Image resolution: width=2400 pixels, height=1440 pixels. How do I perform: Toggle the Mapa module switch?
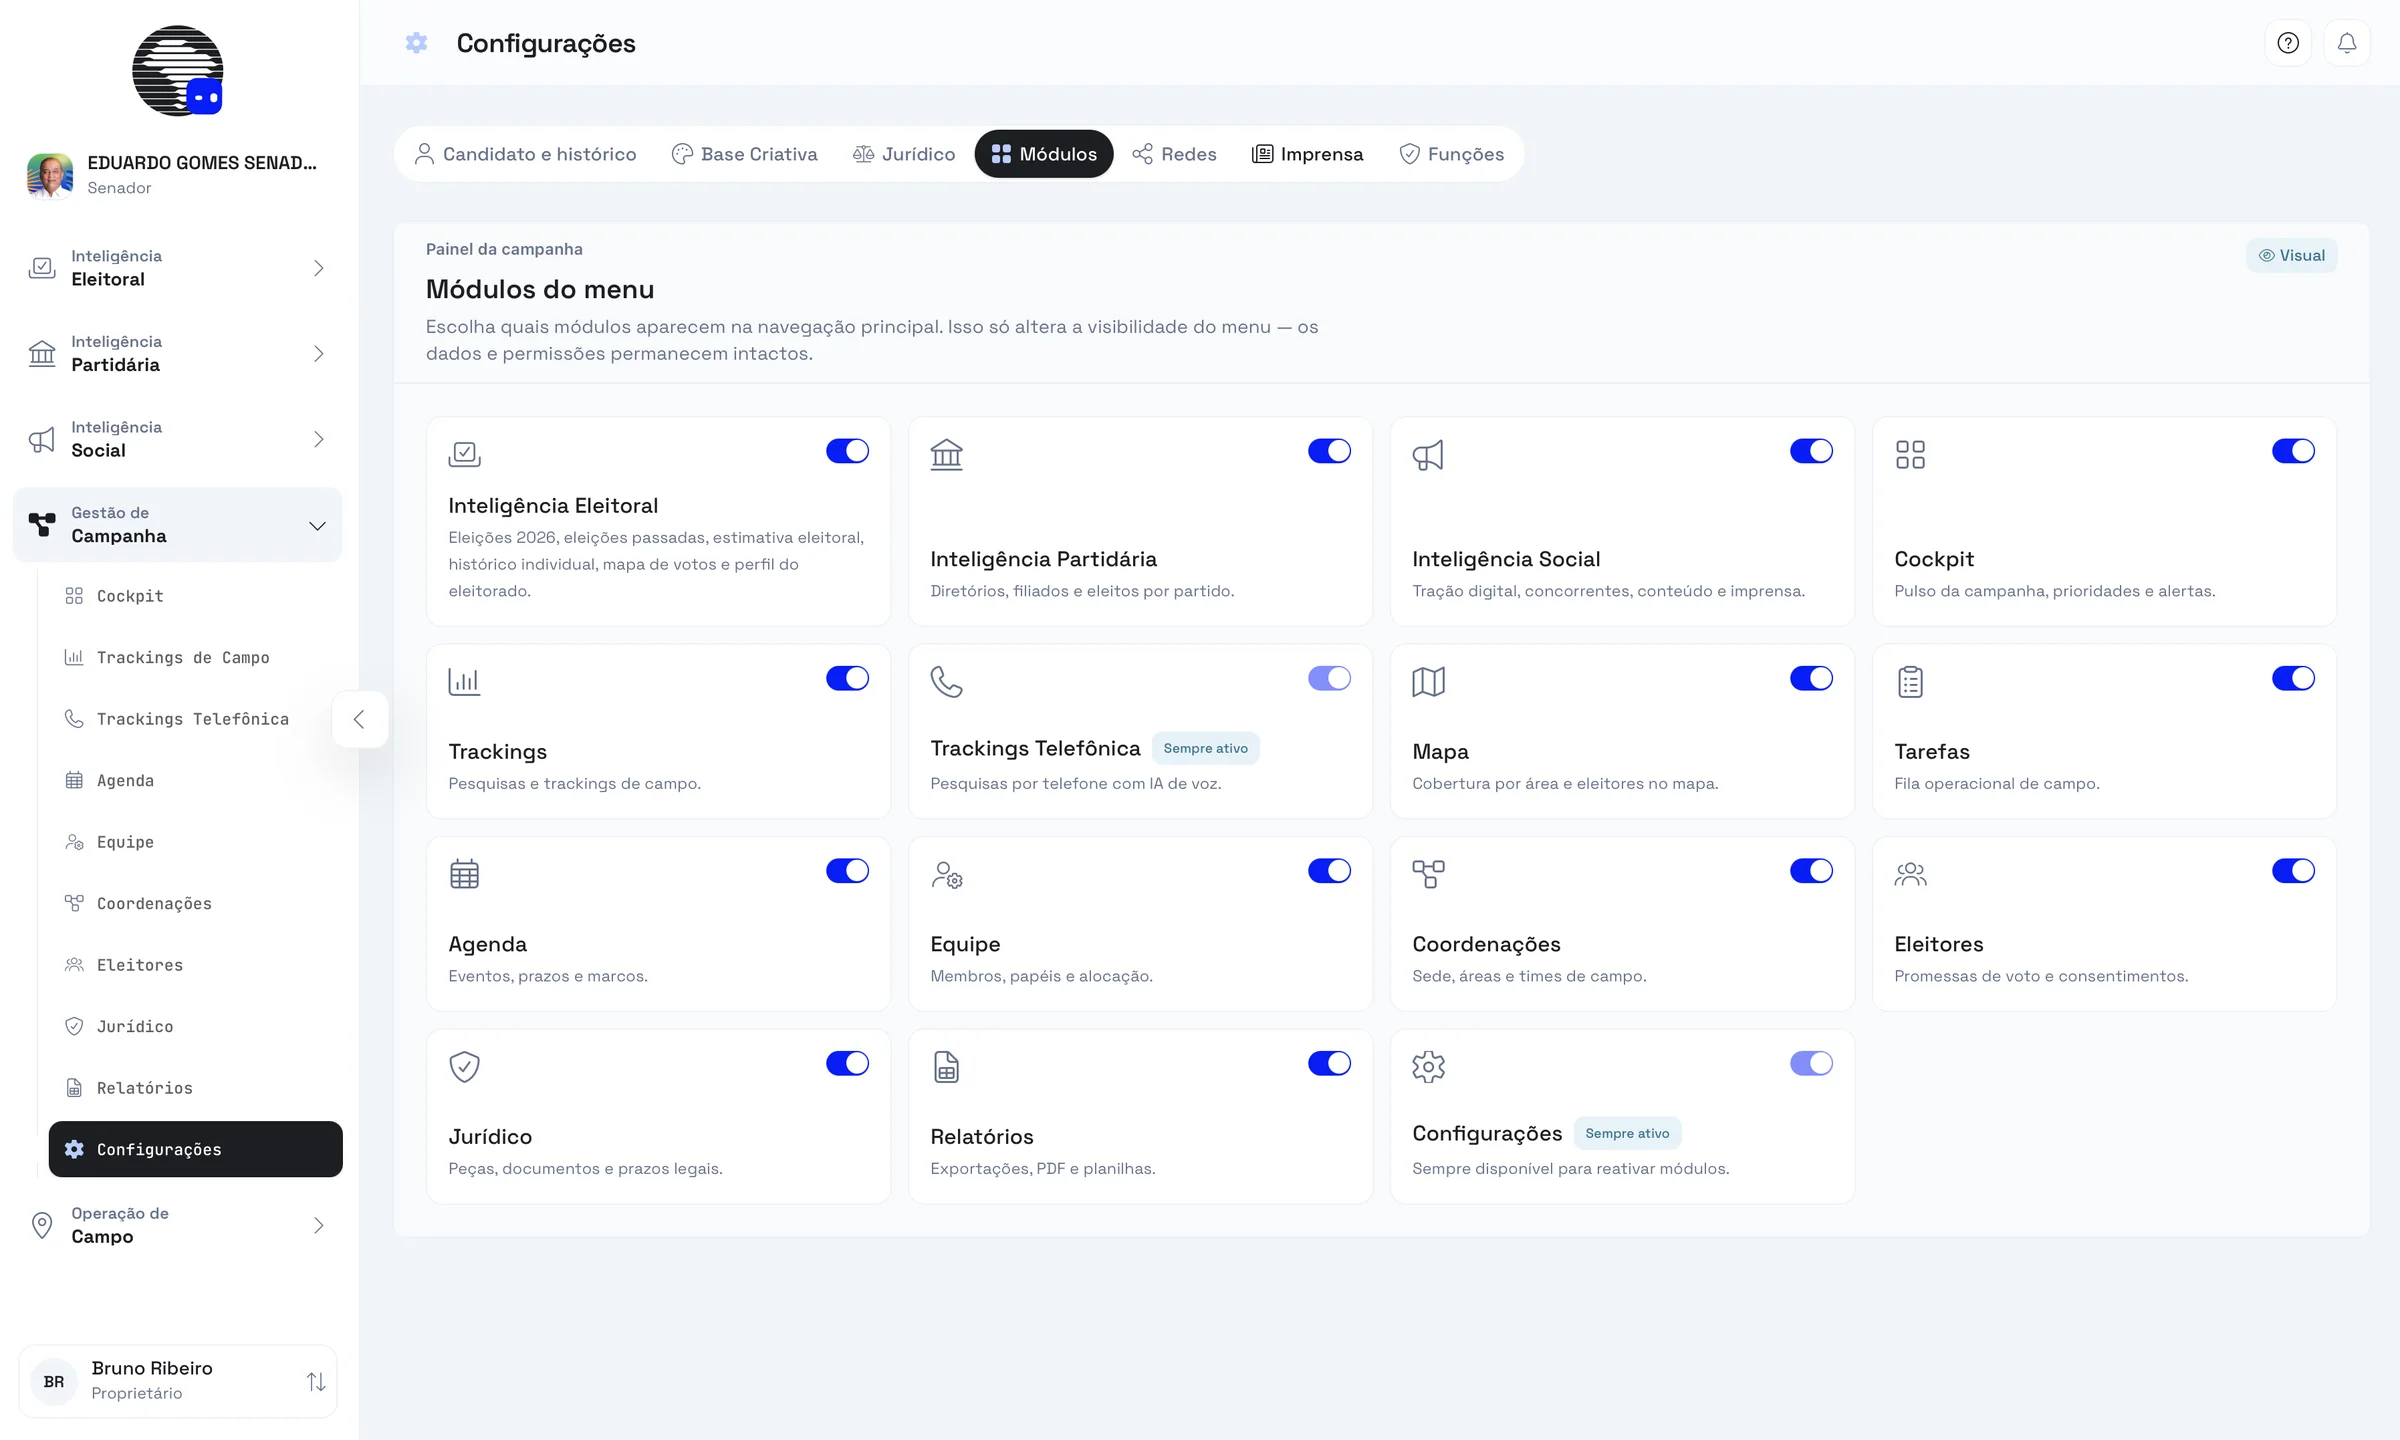click(x=1811, y=678)
